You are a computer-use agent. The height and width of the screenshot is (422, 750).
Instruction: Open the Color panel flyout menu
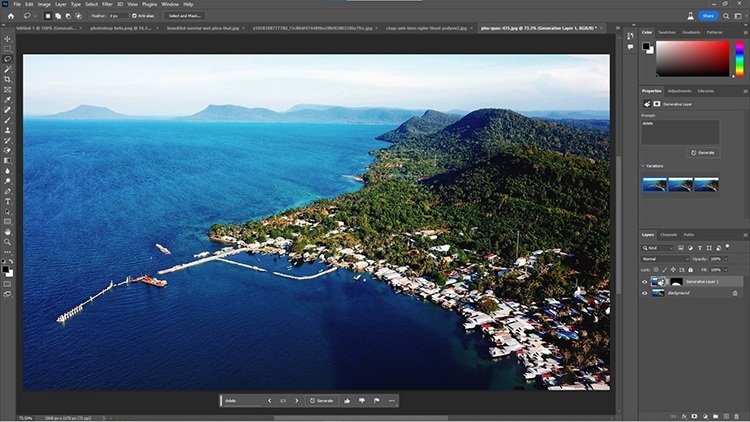point(745,33)
